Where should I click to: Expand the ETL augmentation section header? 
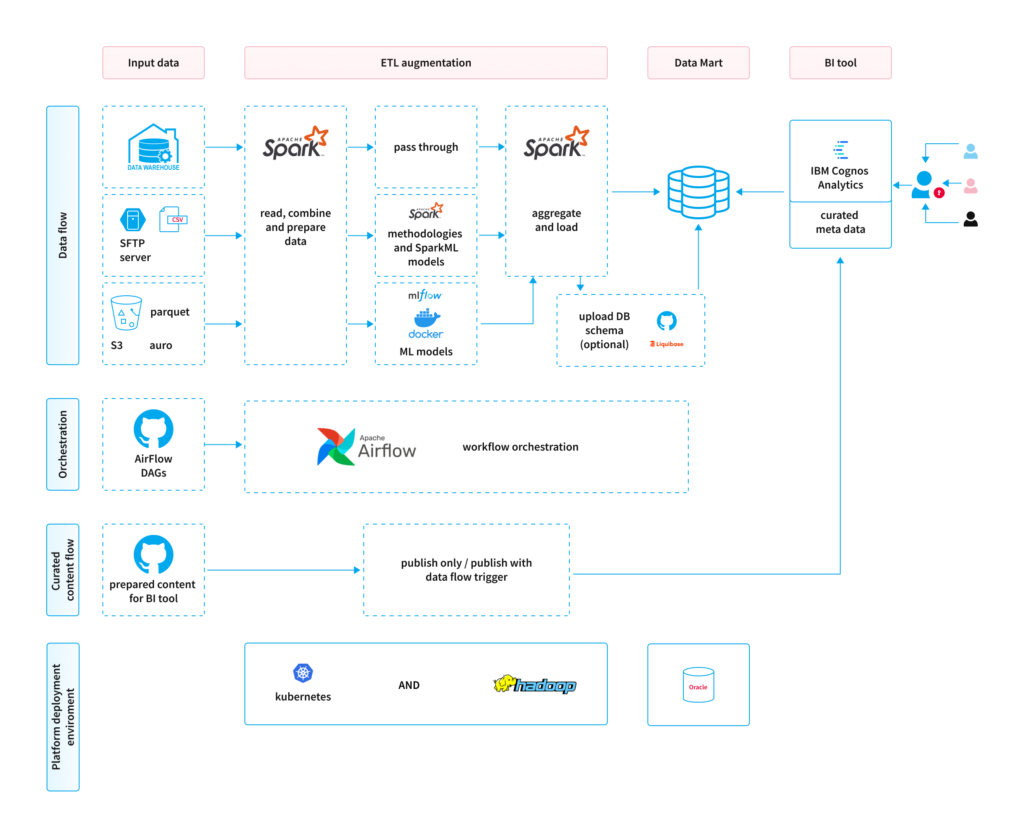pyautogui.click(x=426, y=62)
